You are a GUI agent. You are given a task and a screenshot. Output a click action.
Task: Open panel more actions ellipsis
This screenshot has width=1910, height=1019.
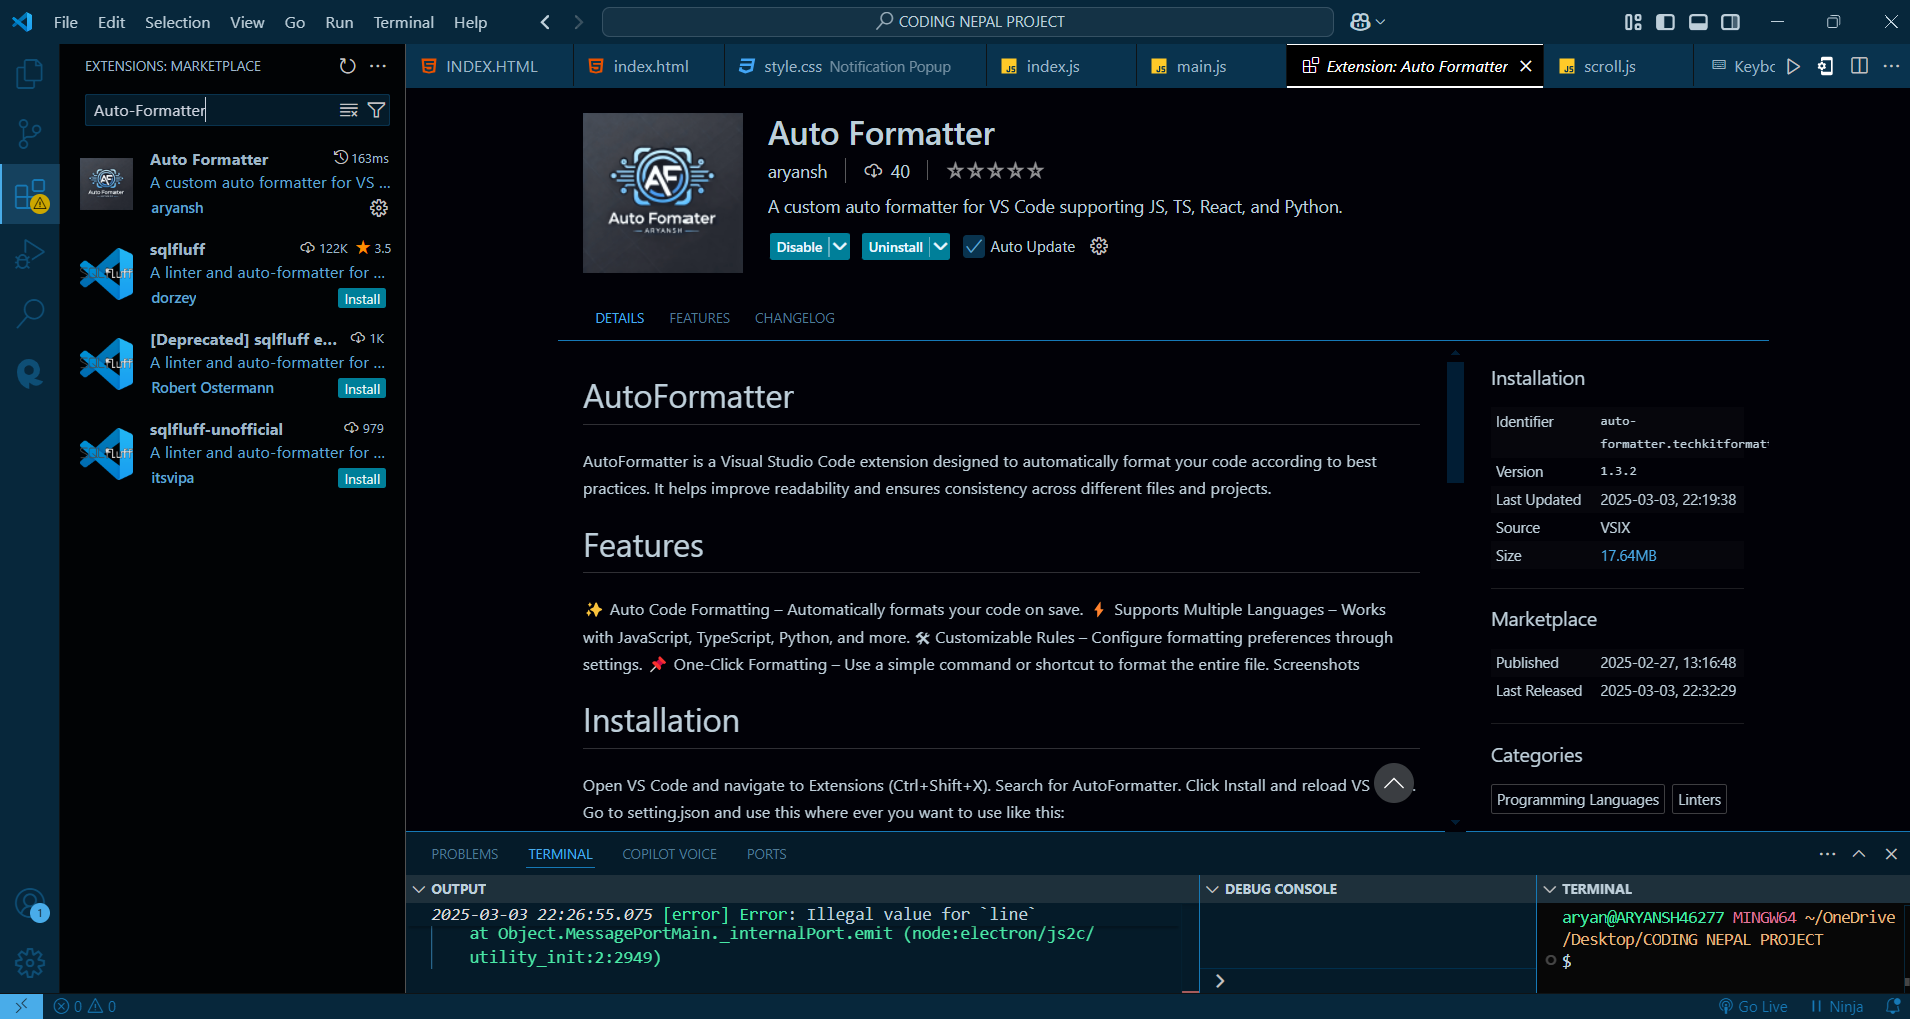[1827, 854]
